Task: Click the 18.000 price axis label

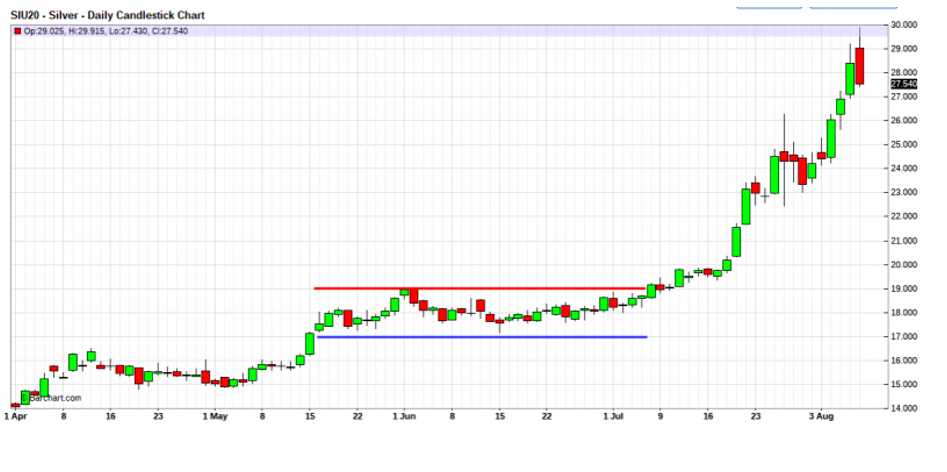Action: [x=904, y=313]
